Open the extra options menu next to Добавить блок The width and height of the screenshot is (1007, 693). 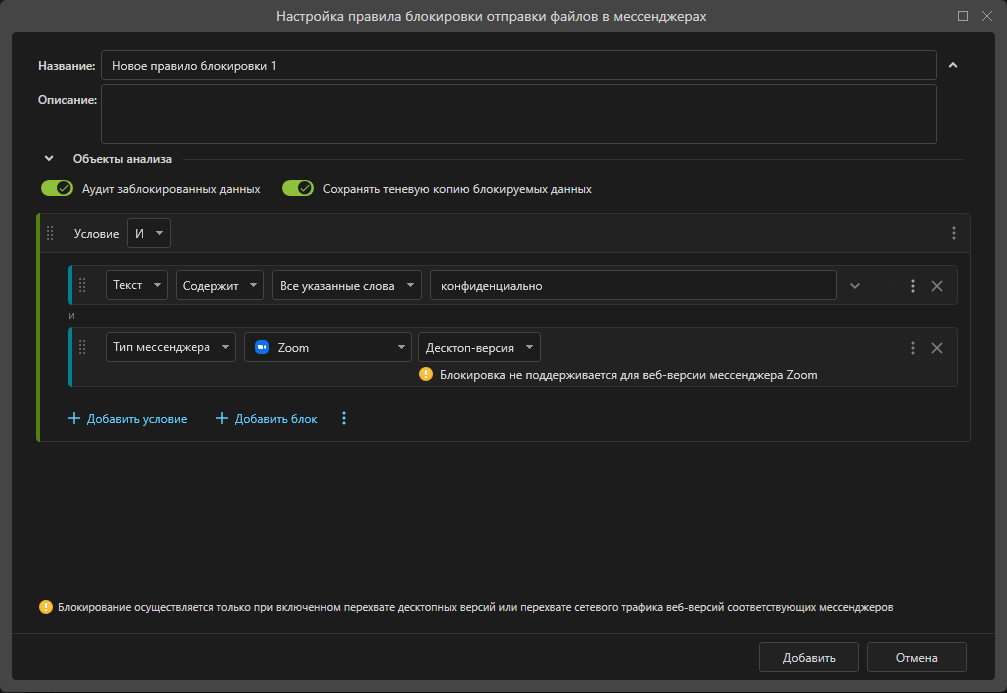click(344, 419)
